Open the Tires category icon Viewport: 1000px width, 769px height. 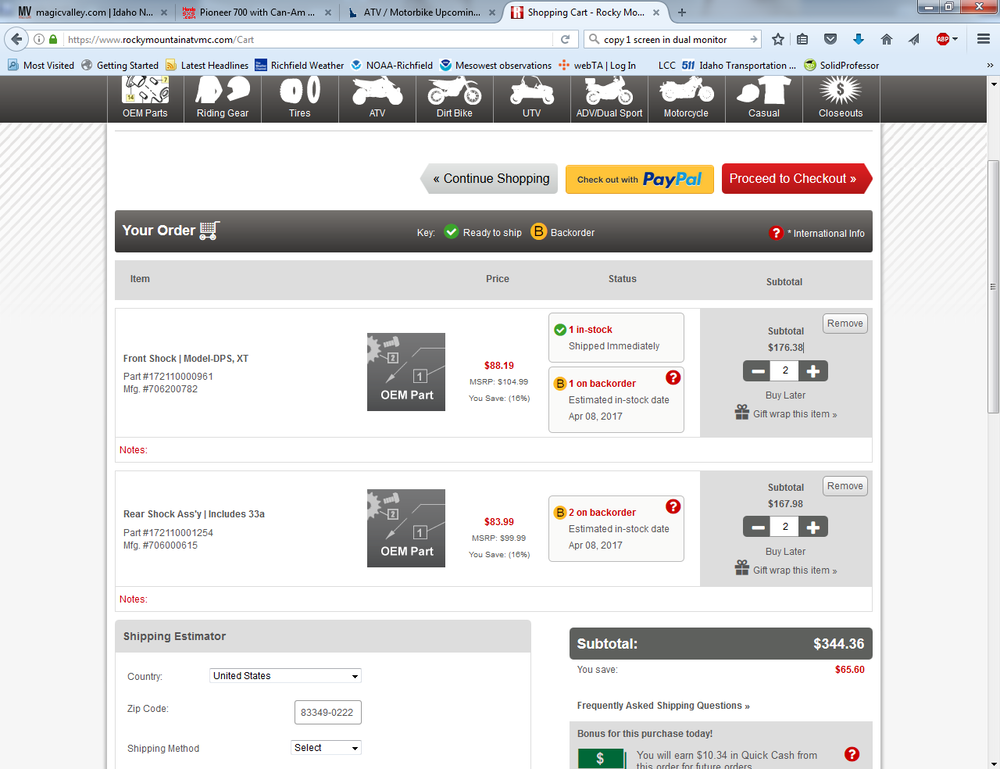click(x=300, y=98)
